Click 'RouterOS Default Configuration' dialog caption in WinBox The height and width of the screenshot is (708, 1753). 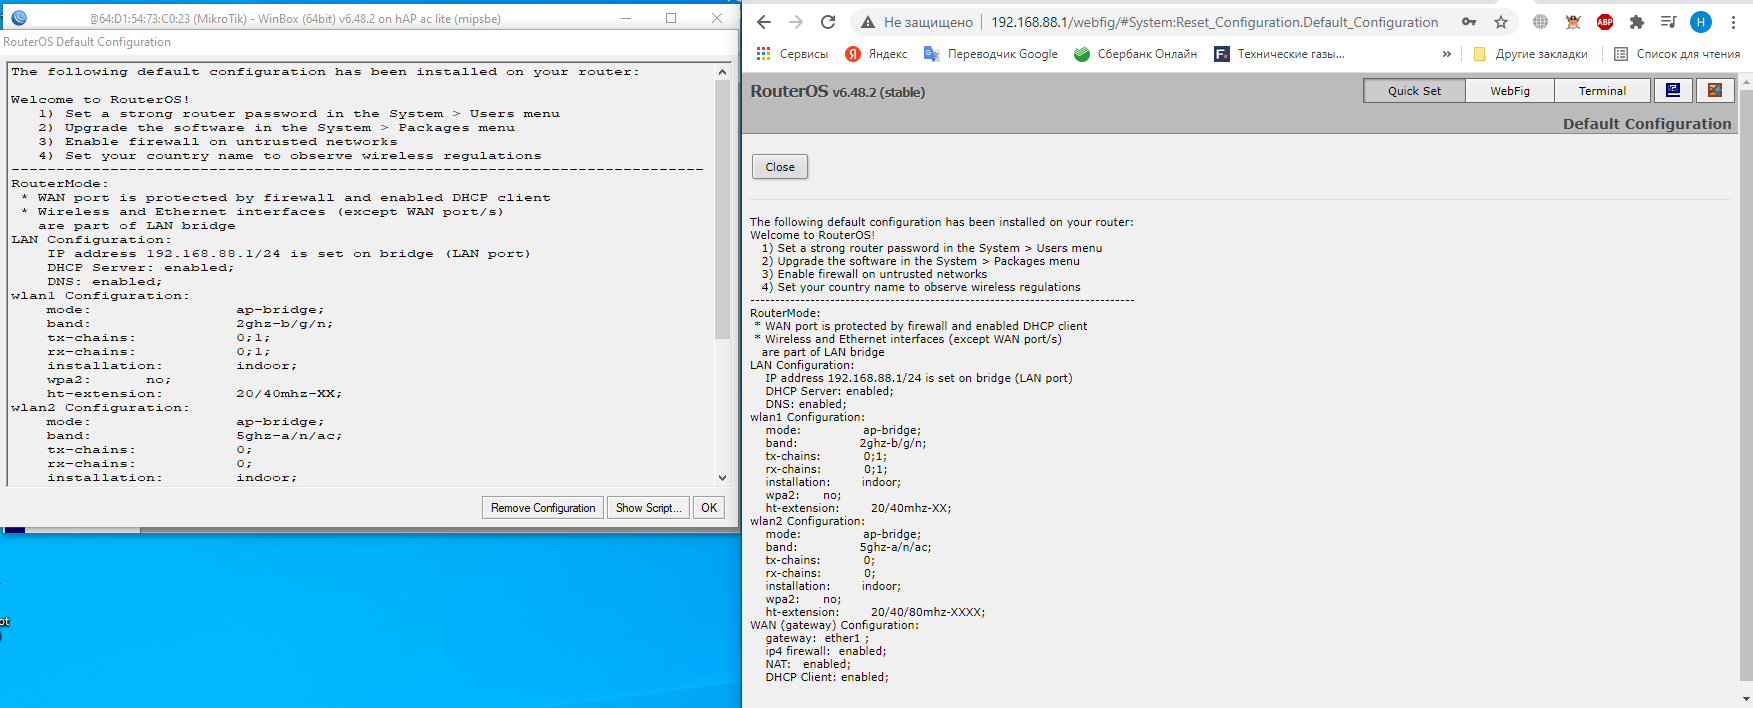coord(87,42)
